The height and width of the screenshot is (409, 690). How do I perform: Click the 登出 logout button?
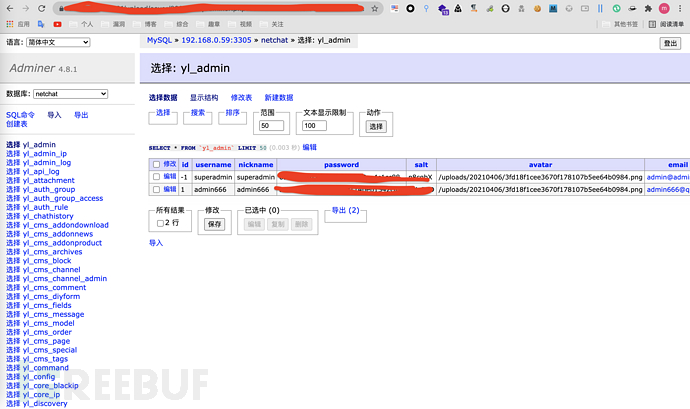pos(670,43)
